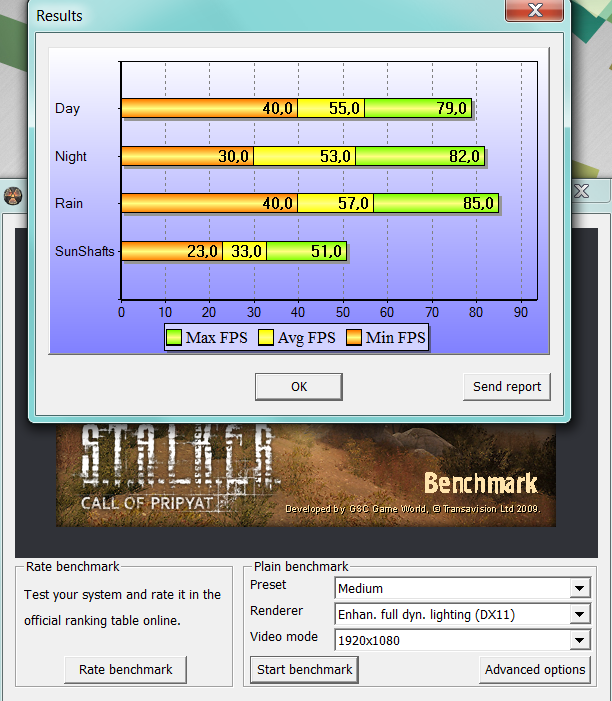Expand the Renderer dropdown arrow
The width and height of the screenshot is (612, 701).
click(579, 614)
